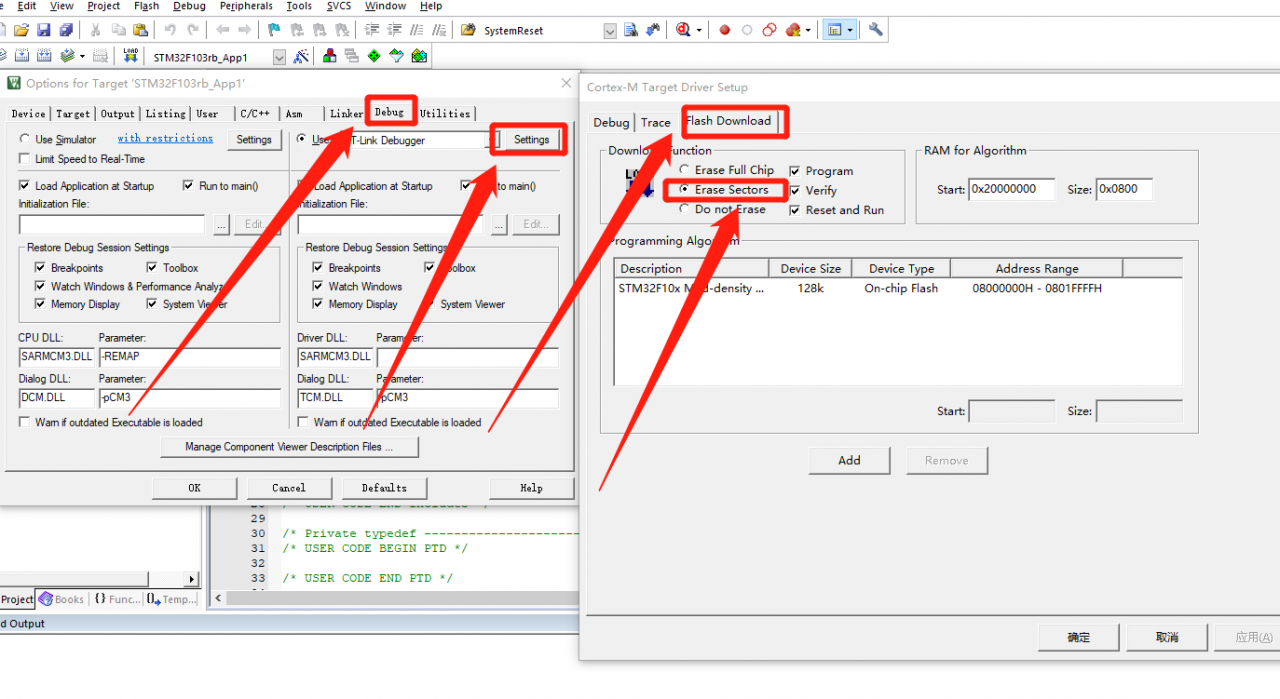Click the RAM for Algorithm Start field
Viewport: 1280px width, 699px height.
click(x=1011, y=189)
